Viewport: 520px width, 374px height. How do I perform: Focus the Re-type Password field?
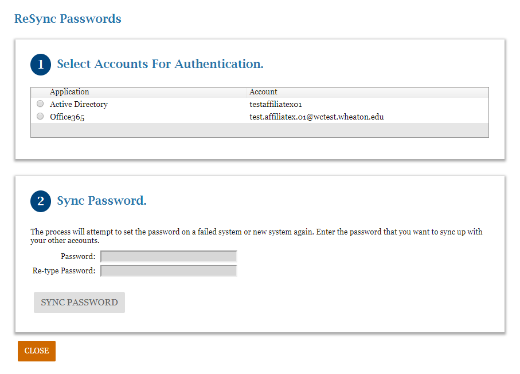point(168,271)
